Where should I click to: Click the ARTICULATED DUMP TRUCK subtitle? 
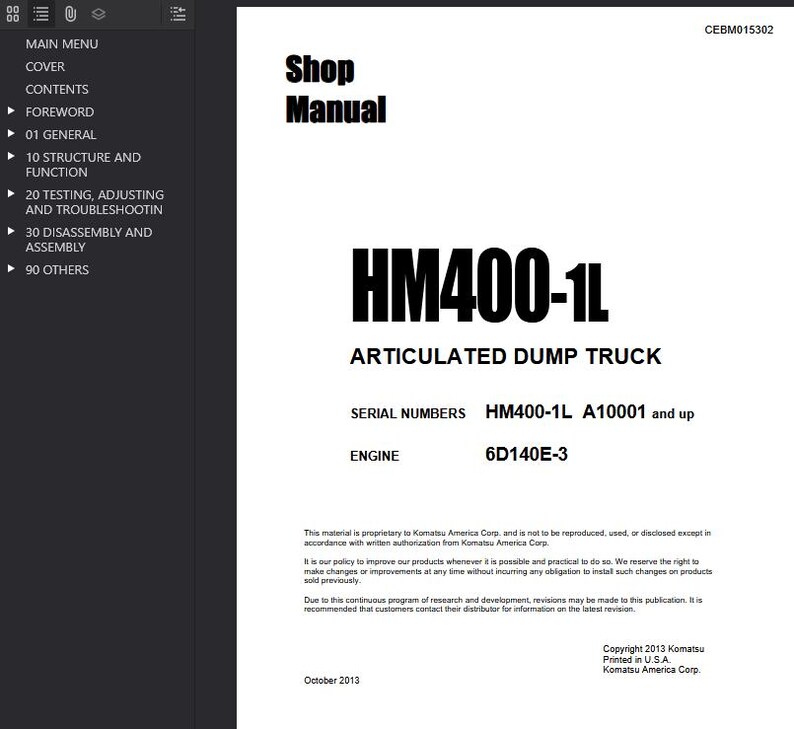point(505,356)
